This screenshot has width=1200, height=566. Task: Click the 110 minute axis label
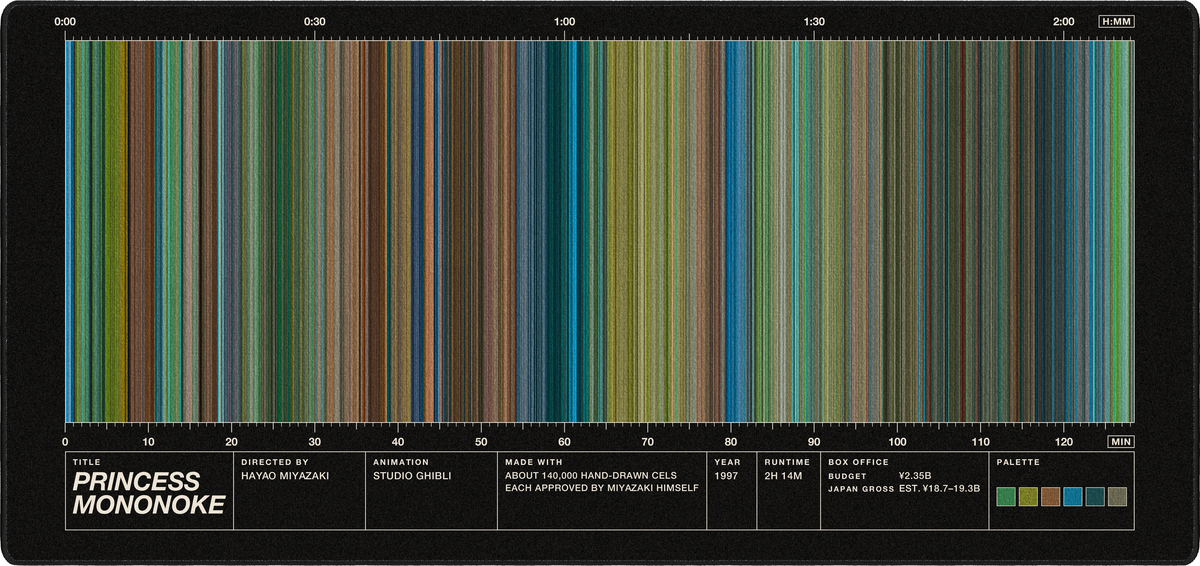coord(980,441)
